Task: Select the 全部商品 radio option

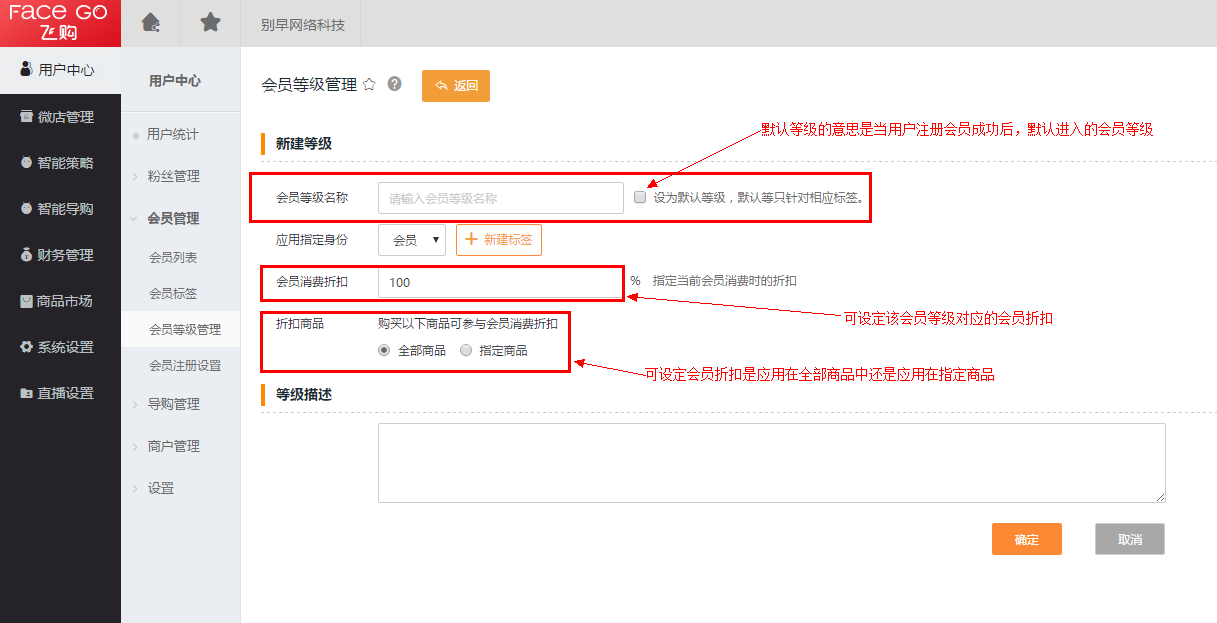Action: click(384, 351)
